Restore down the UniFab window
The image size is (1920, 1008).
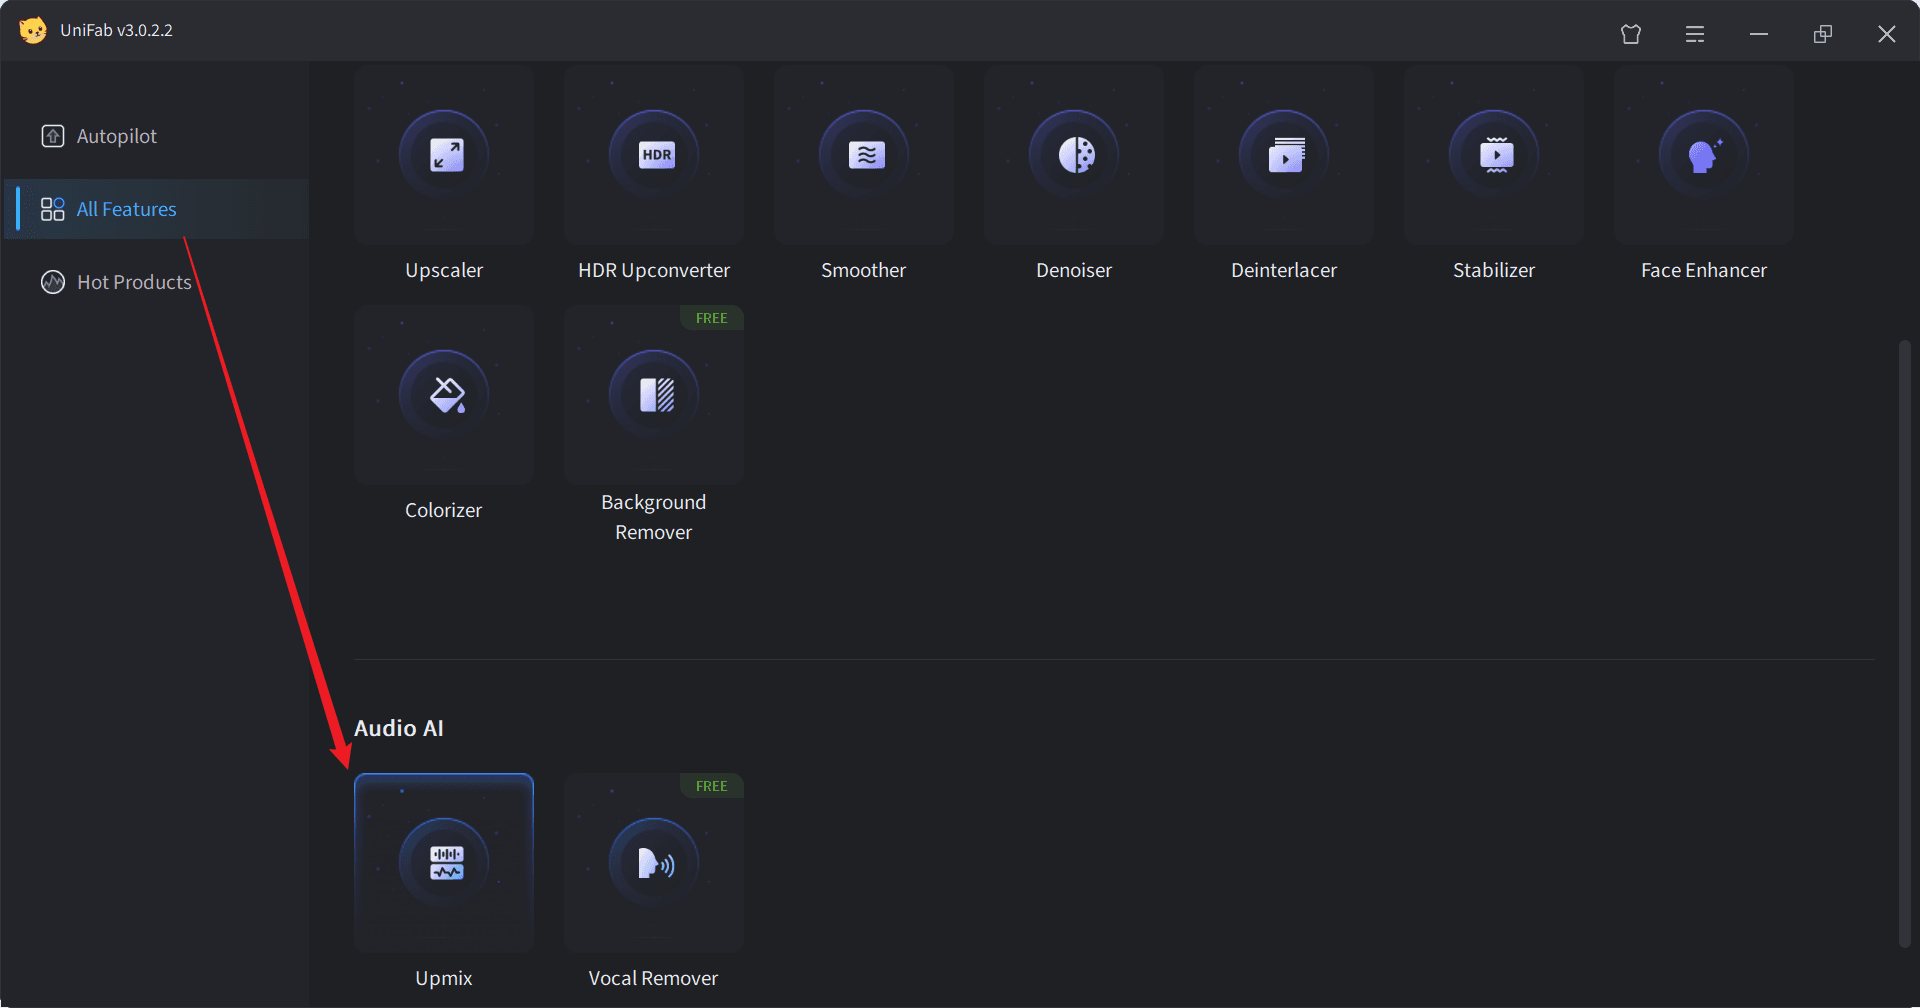[x=1823, y=34]
